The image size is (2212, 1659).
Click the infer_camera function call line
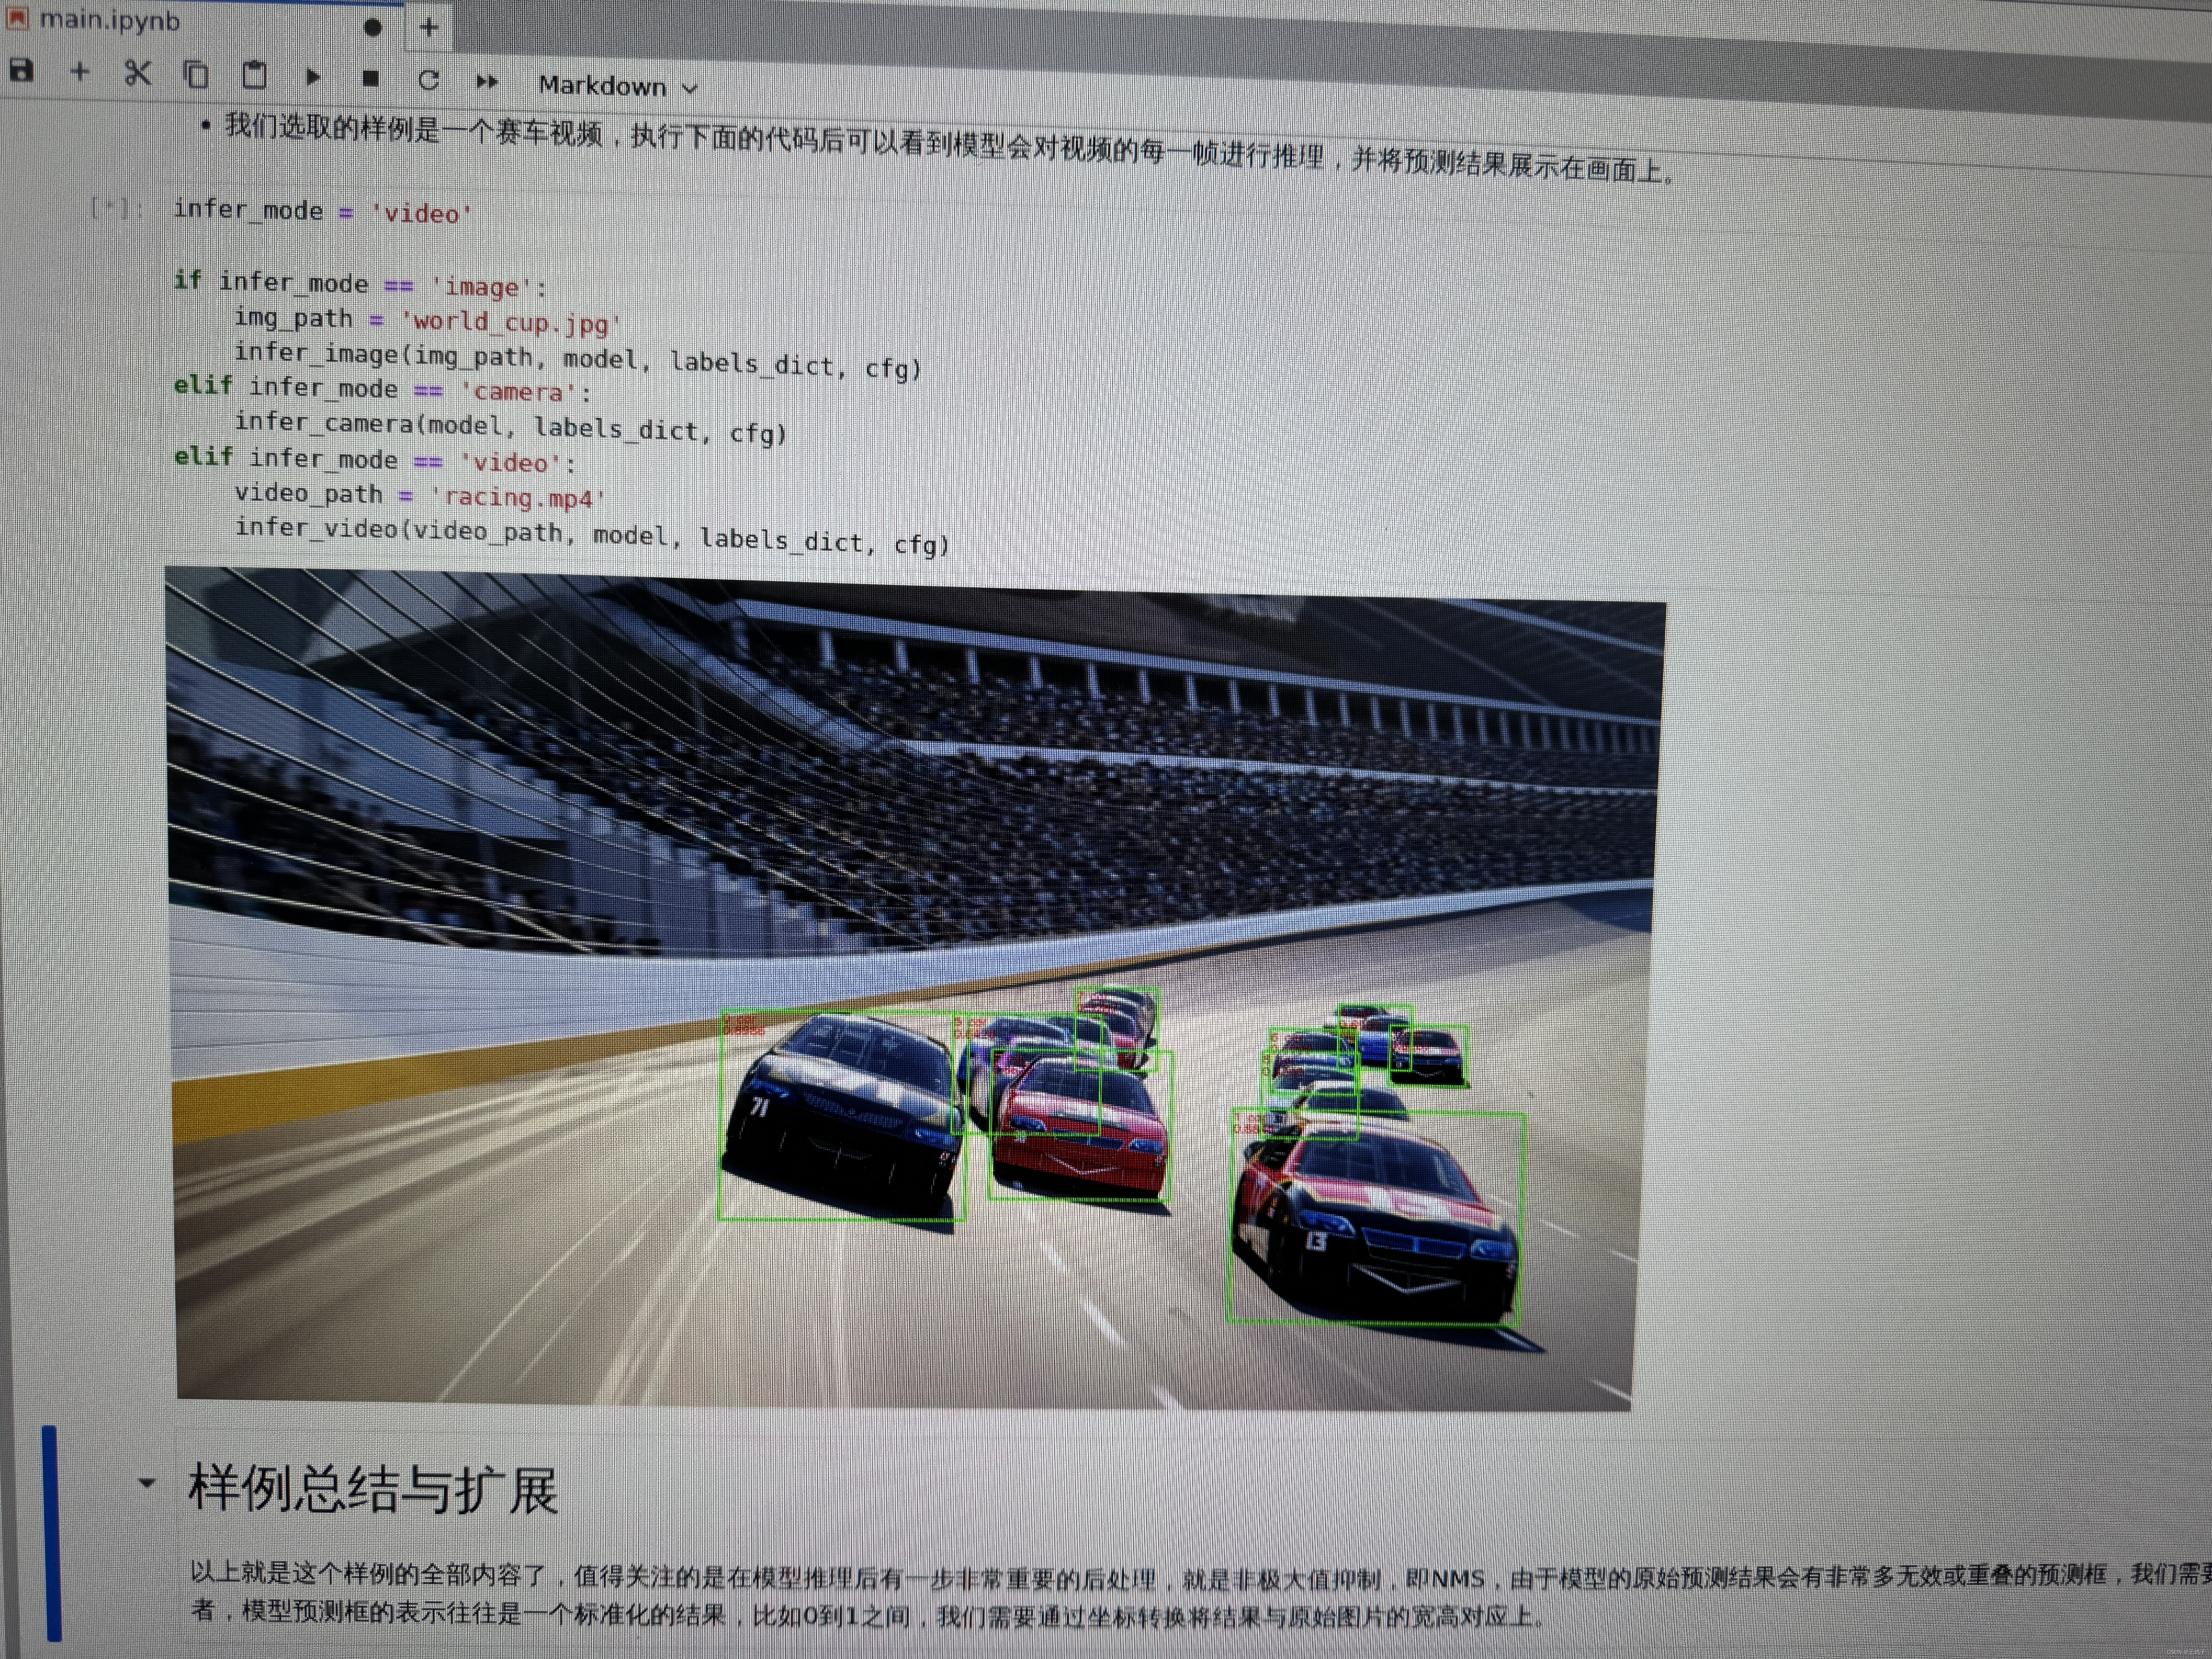[x=511, y=427]
